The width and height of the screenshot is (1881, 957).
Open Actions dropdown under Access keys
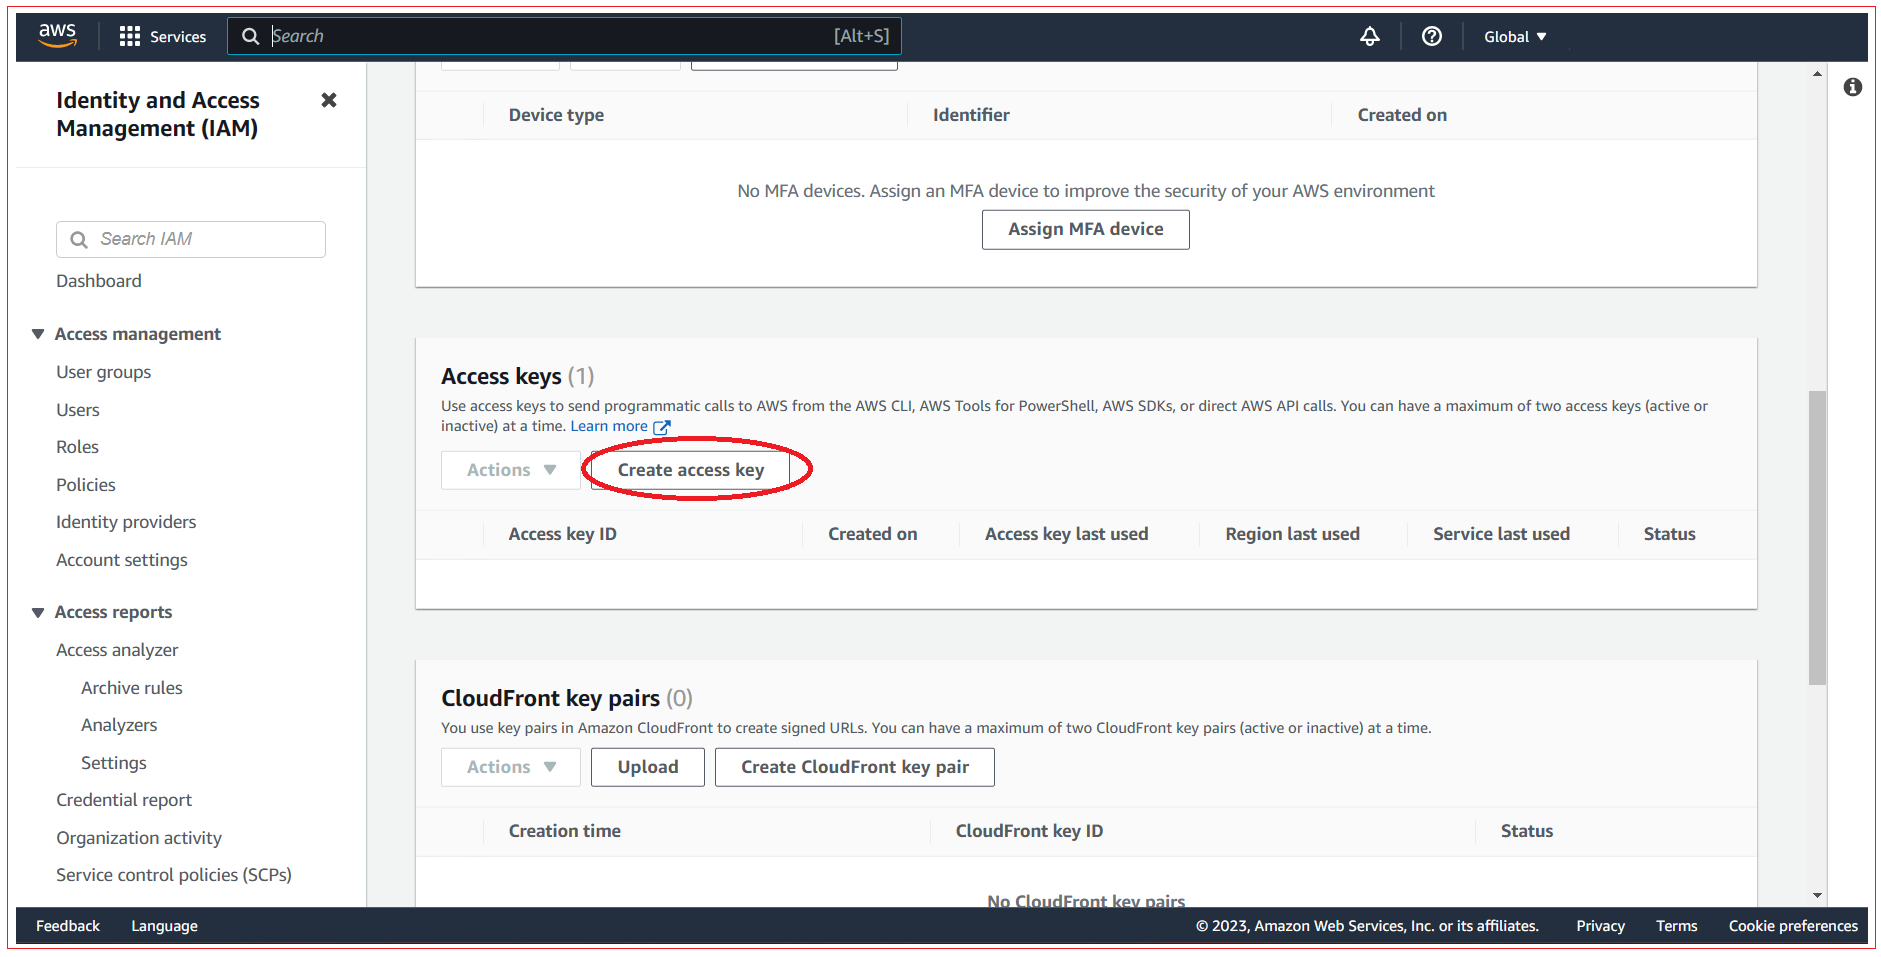tap(510, 470)
